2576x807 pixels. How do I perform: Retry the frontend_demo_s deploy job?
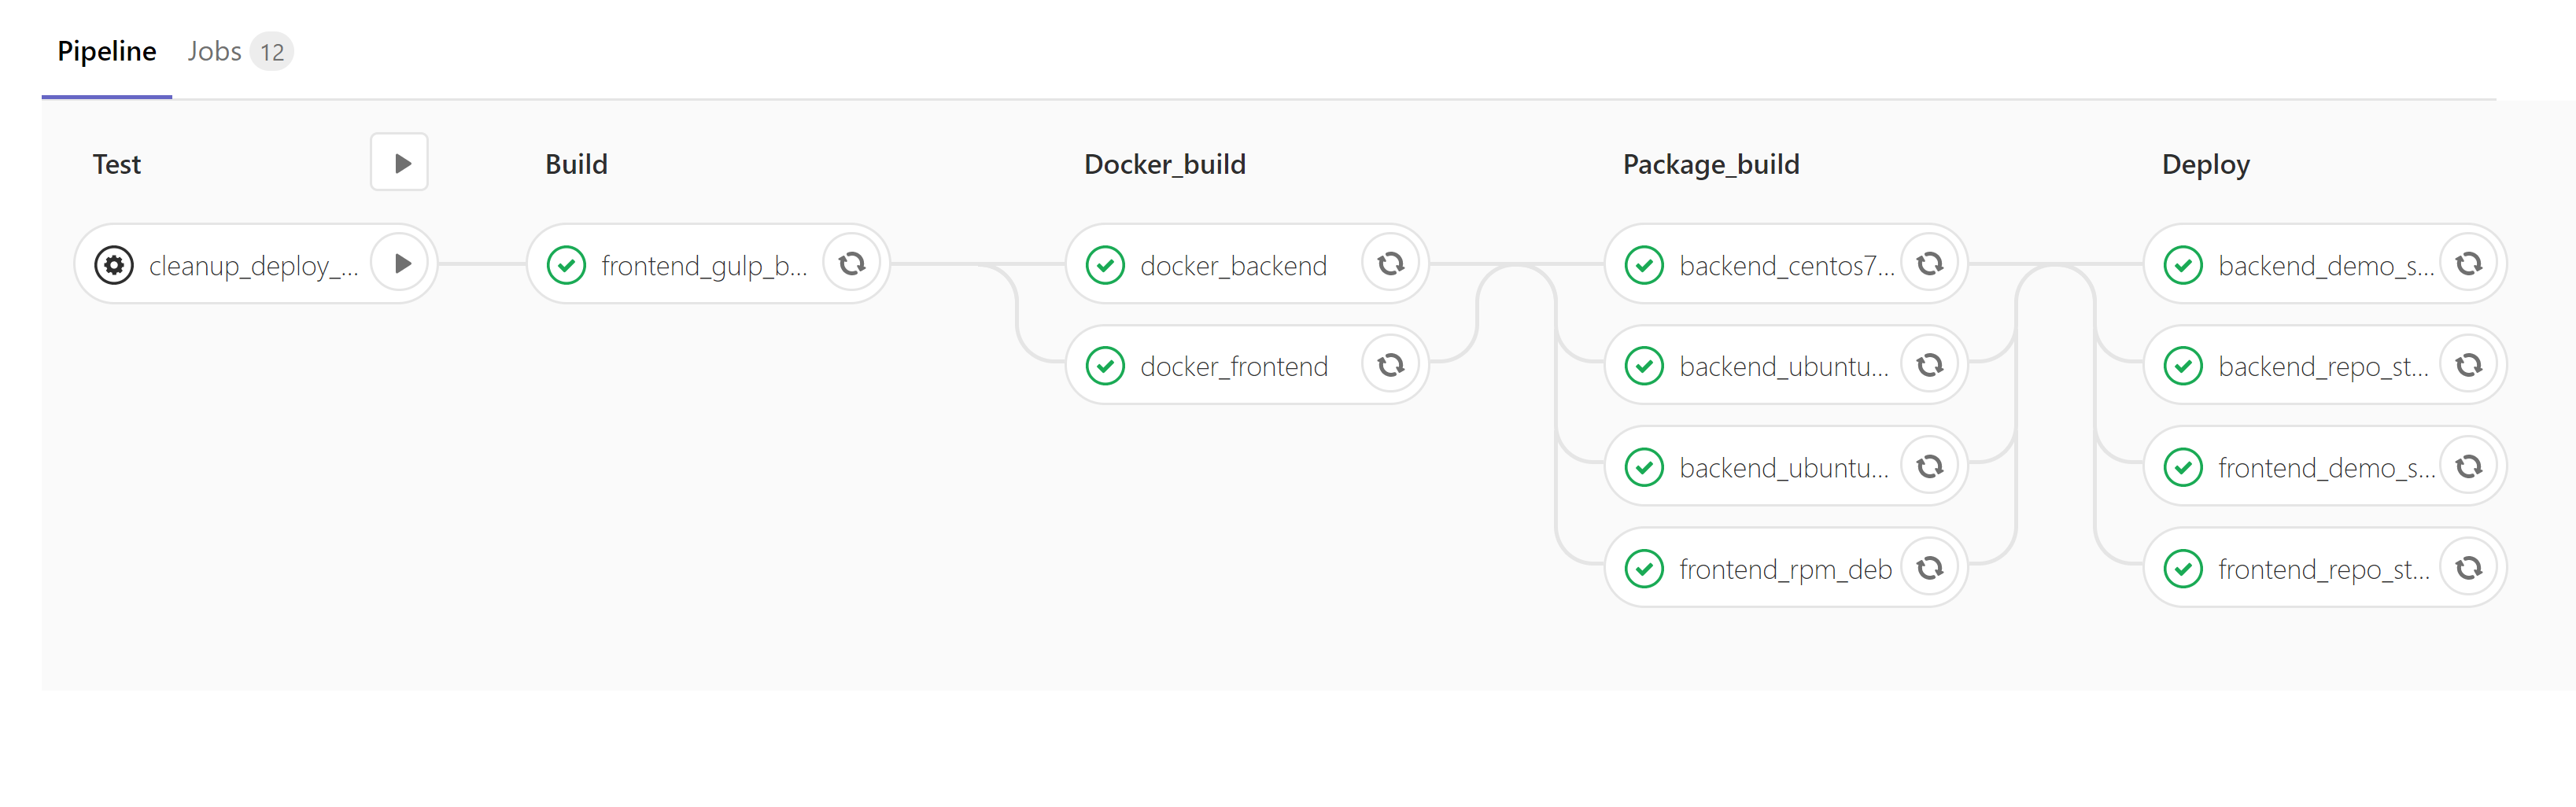click(2469, 466)
